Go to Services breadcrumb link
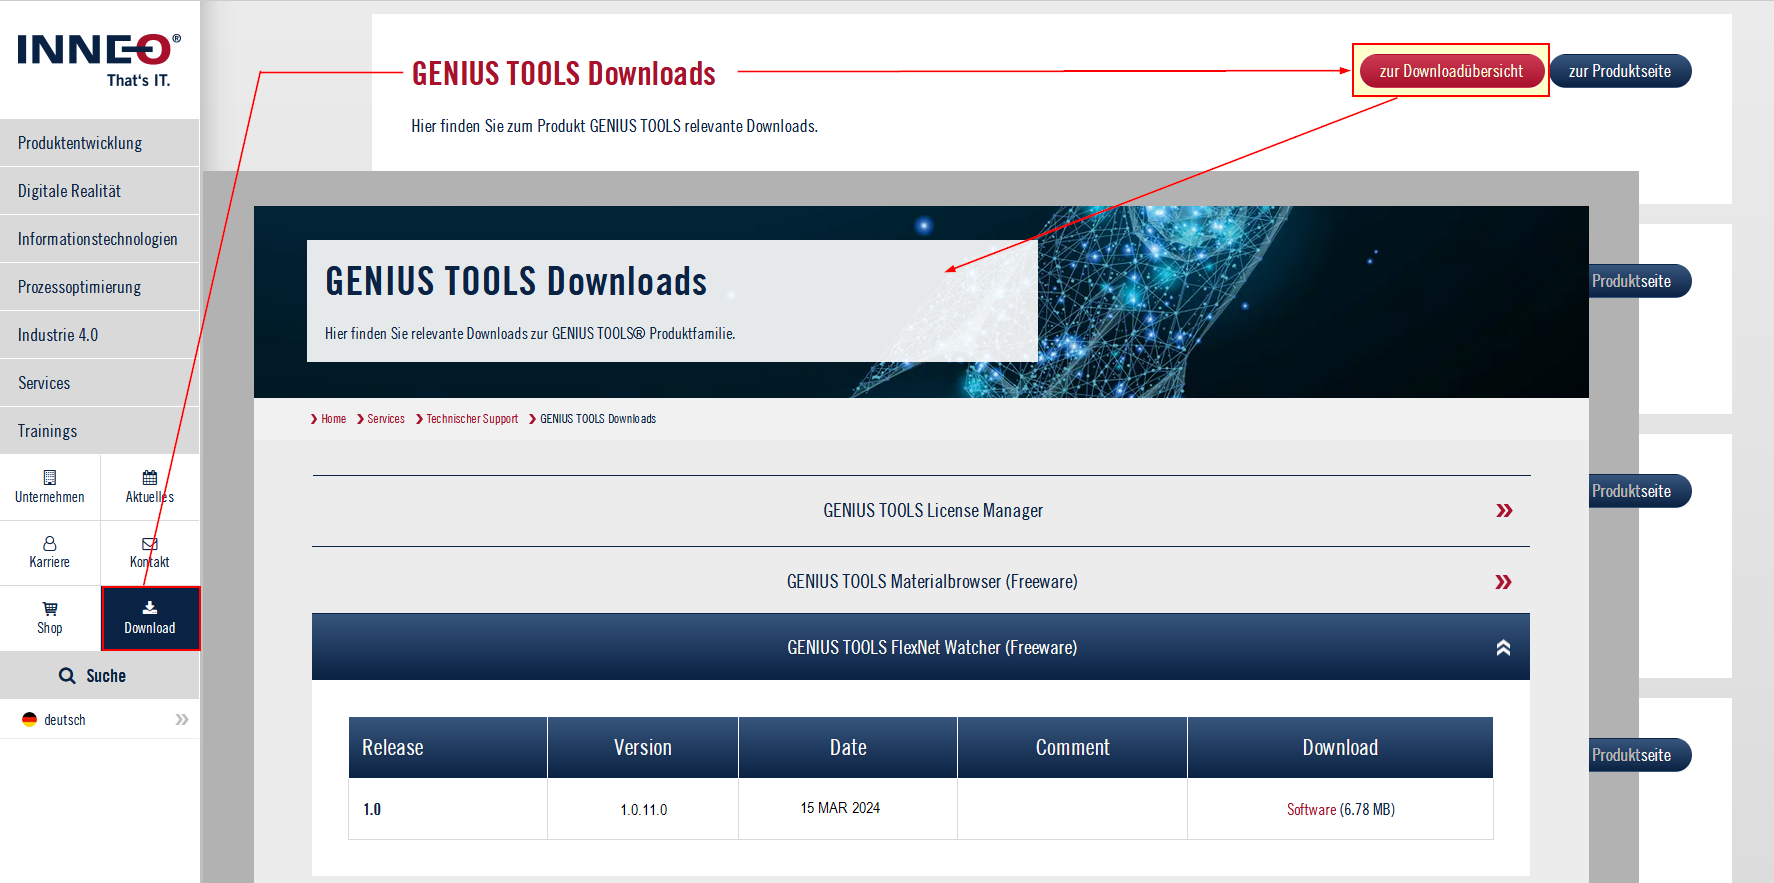 click(x=386, y=419)
